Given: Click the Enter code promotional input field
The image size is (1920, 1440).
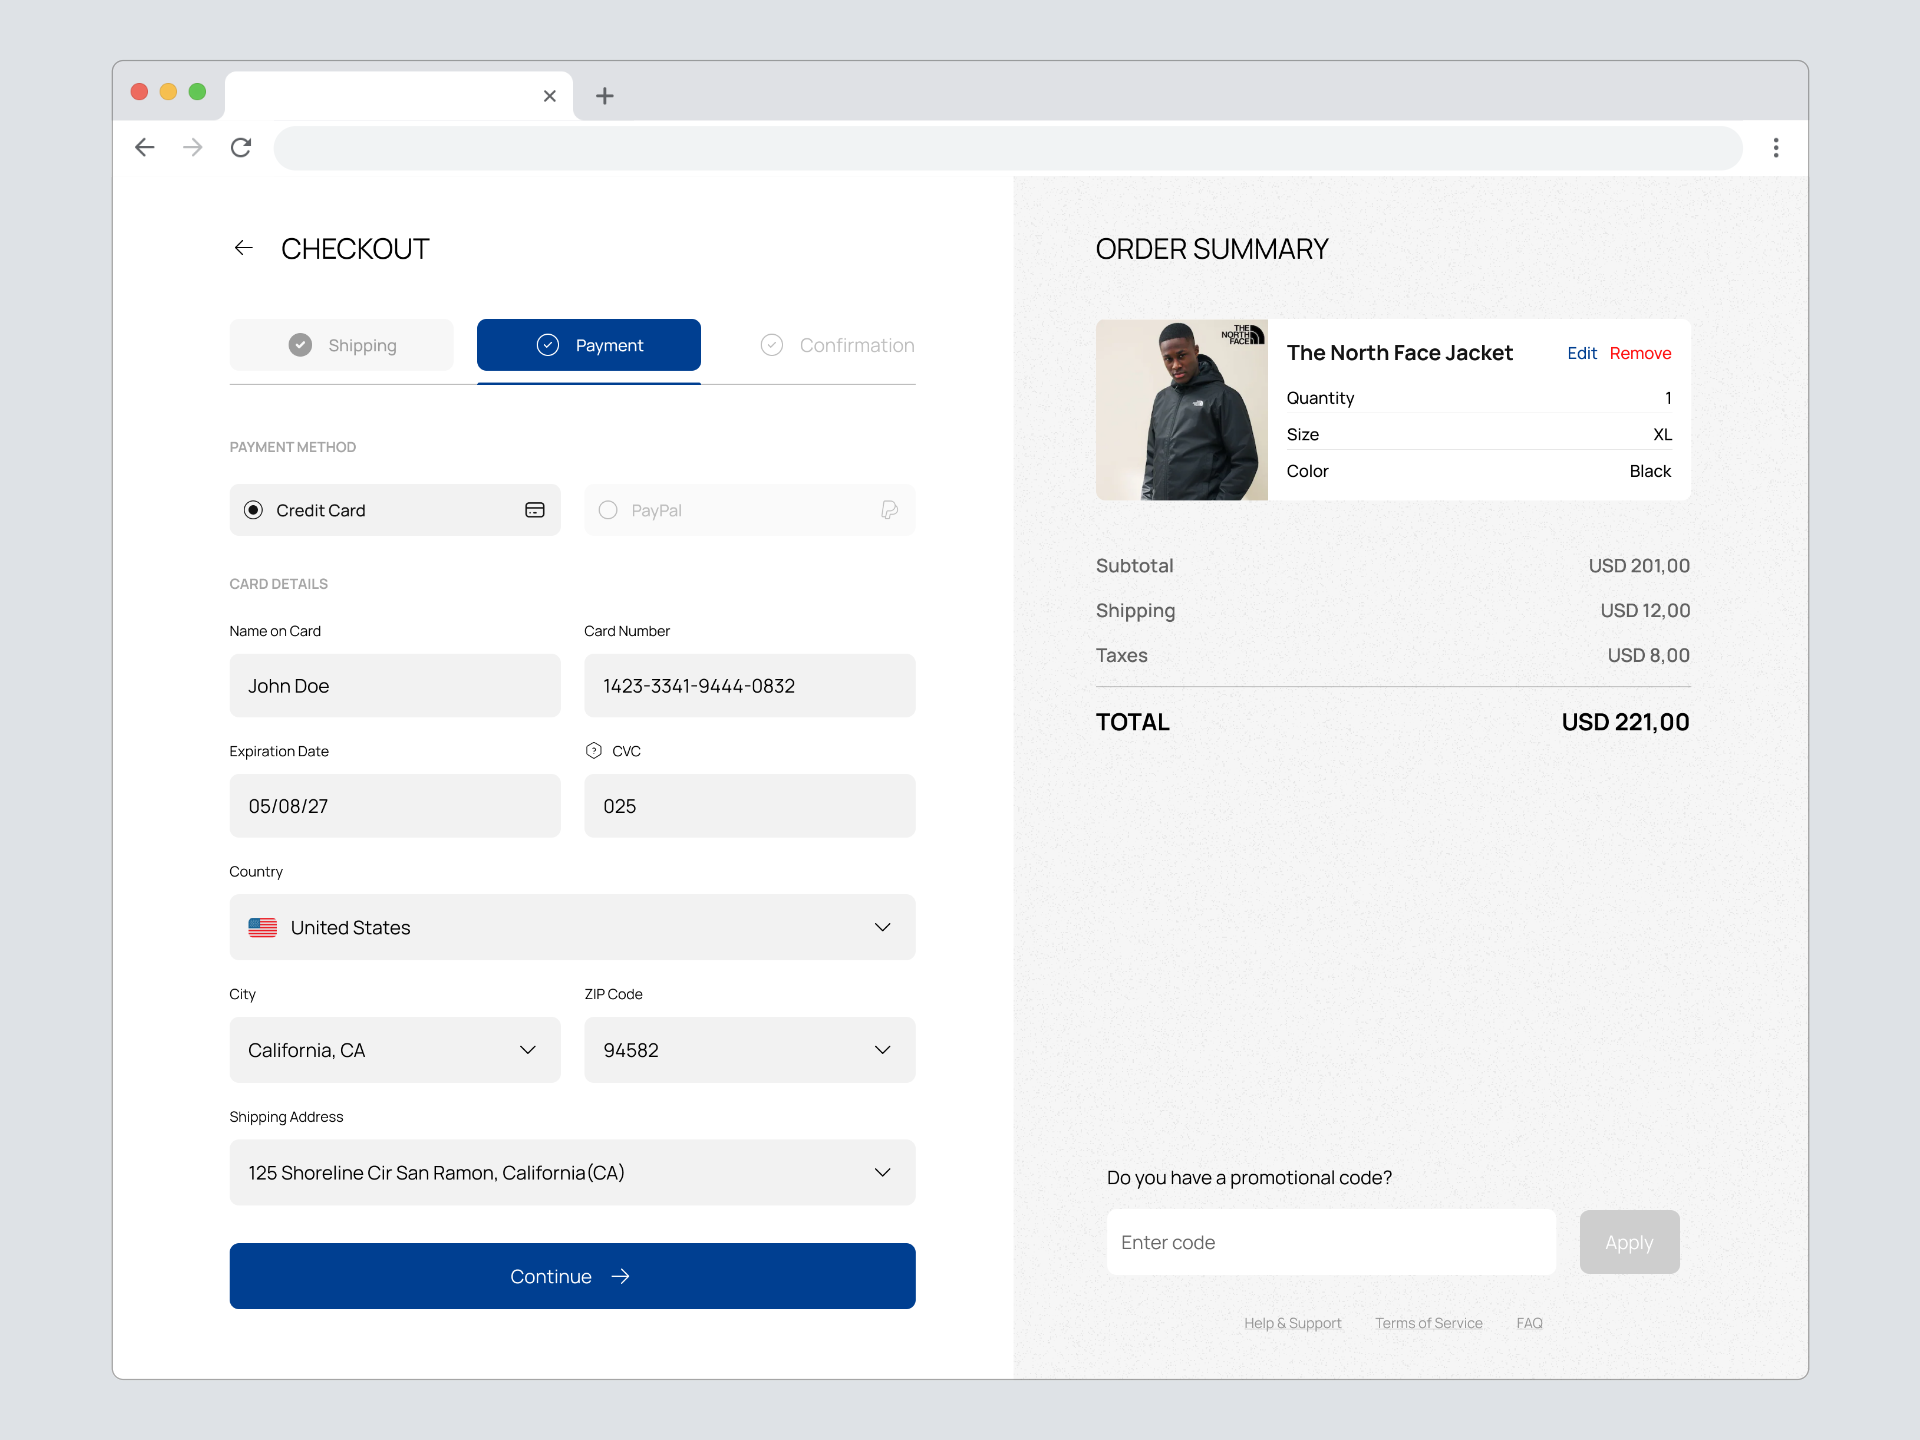Looking at the screenshot, I should pos(1330,1242).
